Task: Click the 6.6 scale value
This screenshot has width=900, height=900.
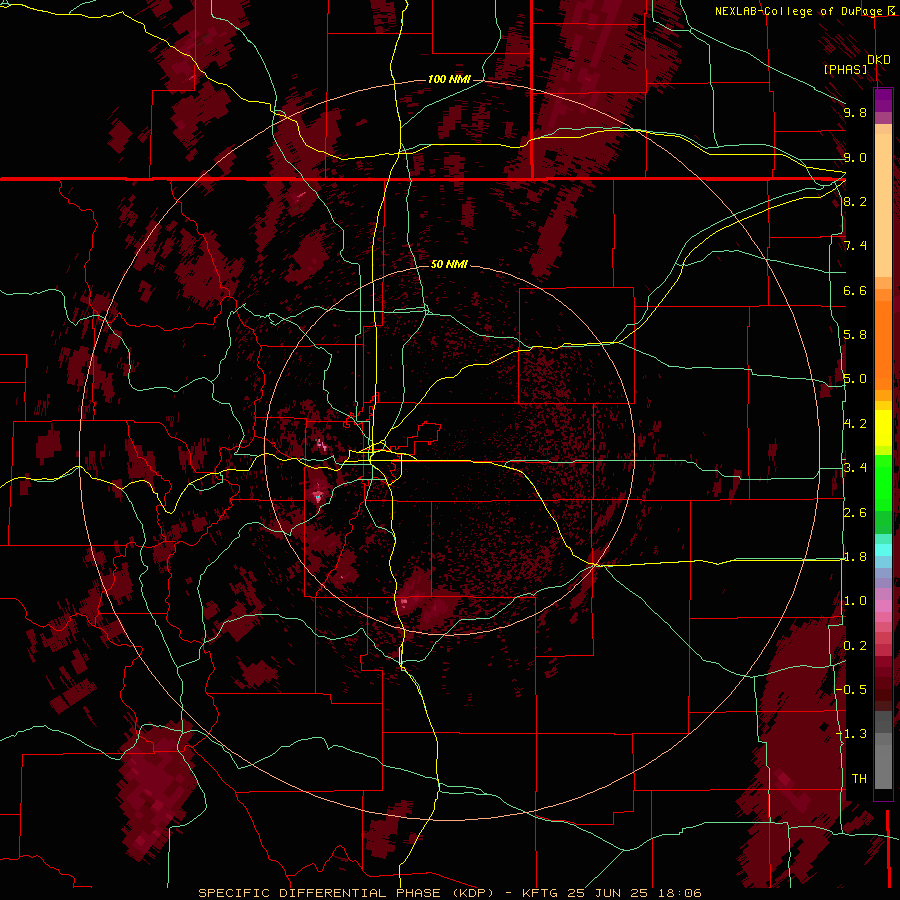Action: pos(855,290)
